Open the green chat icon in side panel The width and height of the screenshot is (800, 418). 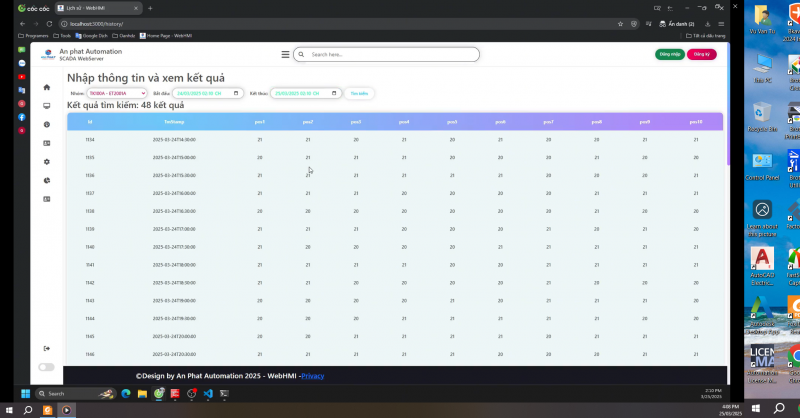[21, 50]
